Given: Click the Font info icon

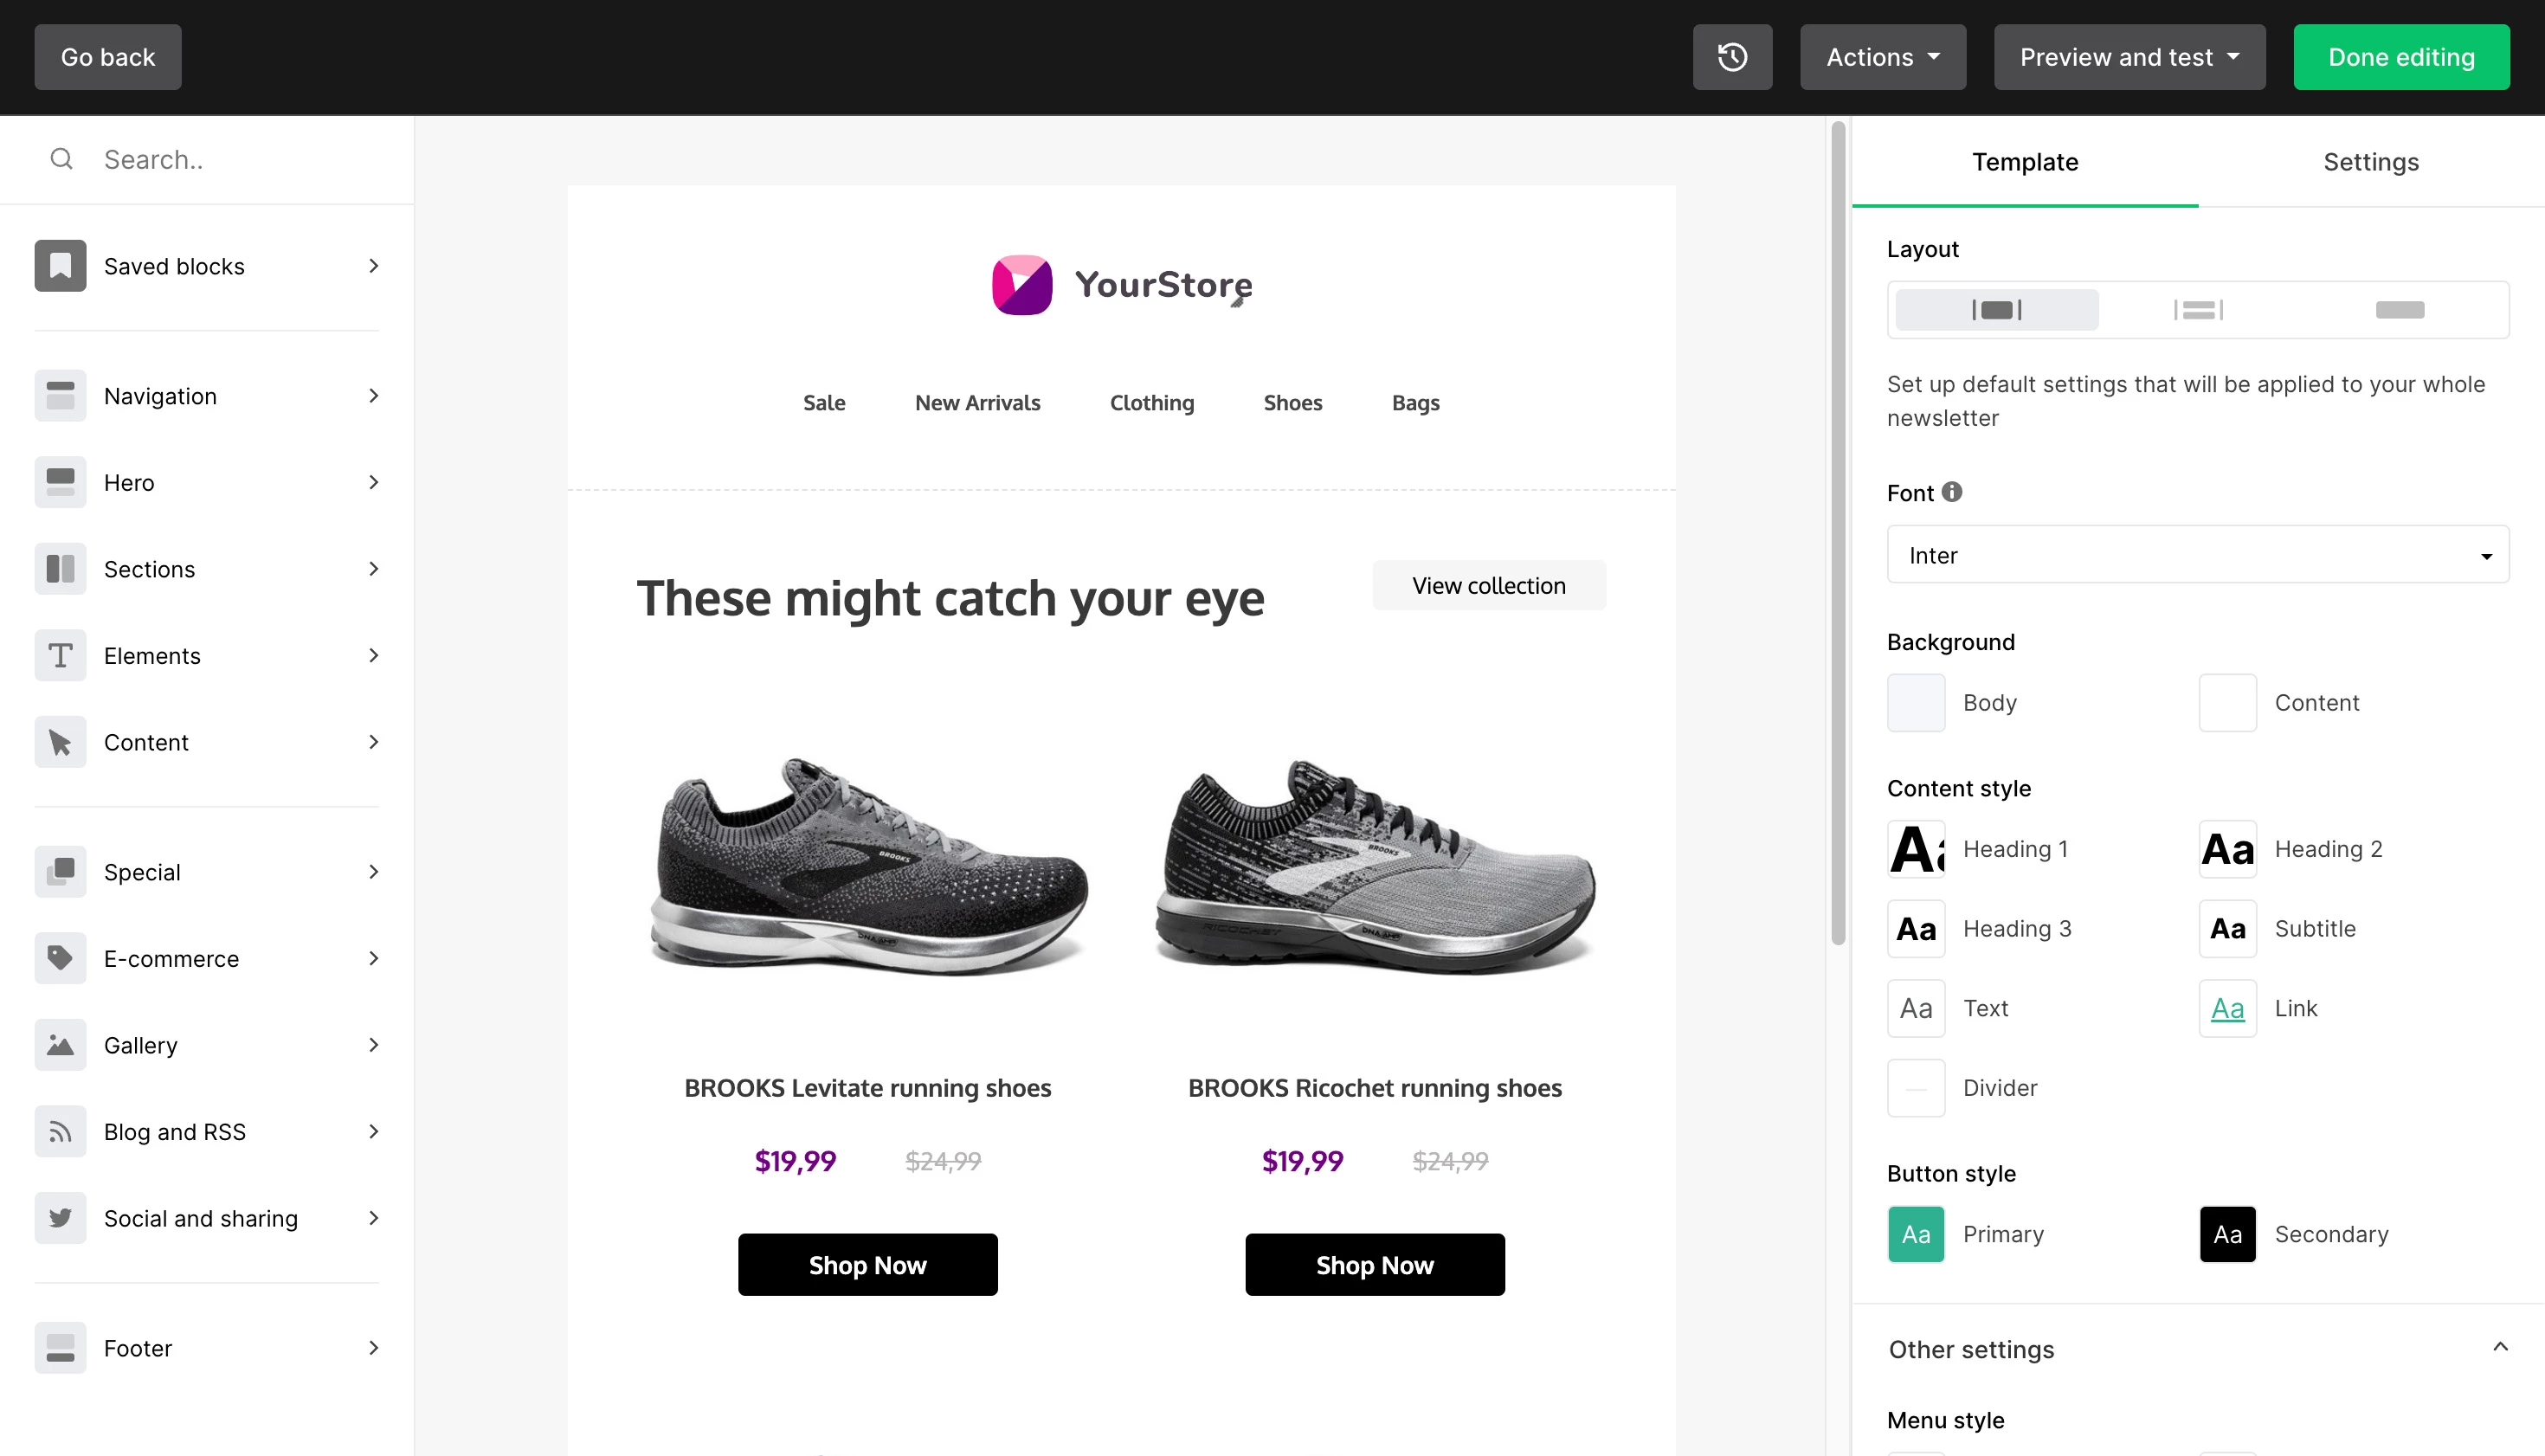Looking at the screenshot, I should click(1951, 492).
